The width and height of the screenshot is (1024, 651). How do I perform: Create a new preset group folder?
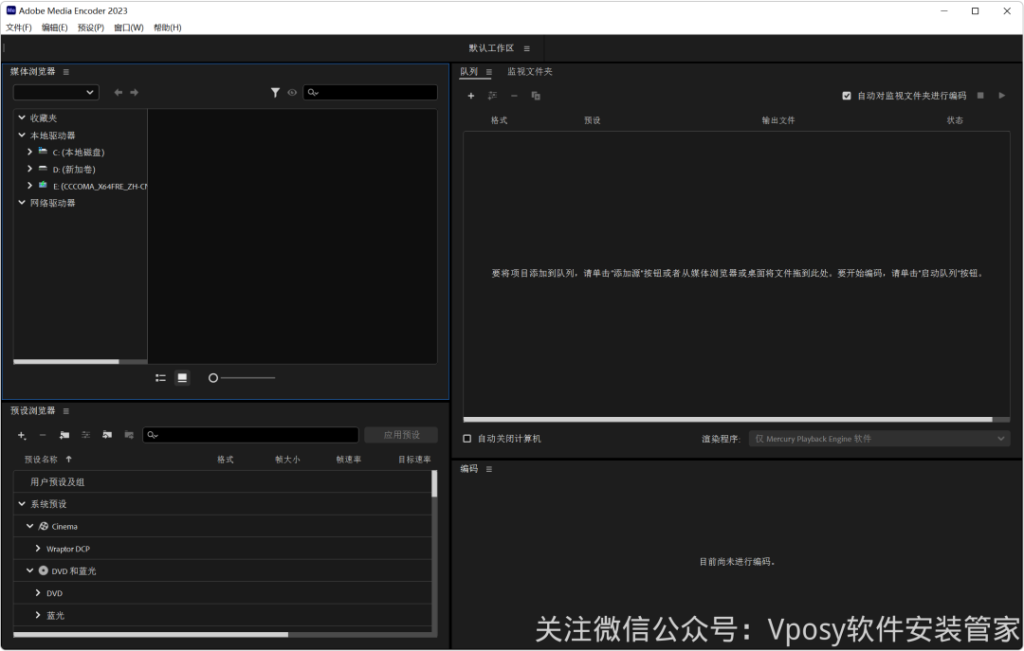pos(64,436)
